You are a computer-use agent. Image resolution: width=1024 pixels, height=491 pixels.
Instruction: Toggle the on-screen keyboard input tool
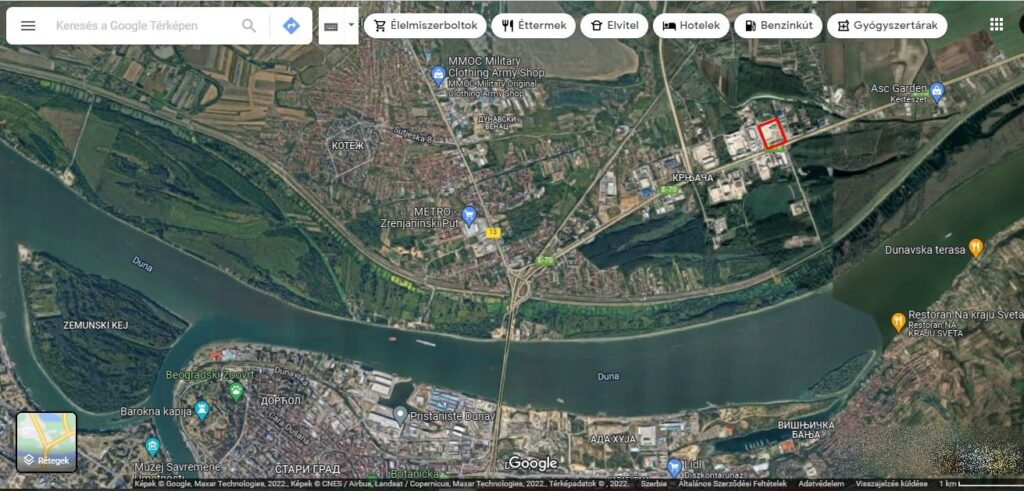point(332,26)
